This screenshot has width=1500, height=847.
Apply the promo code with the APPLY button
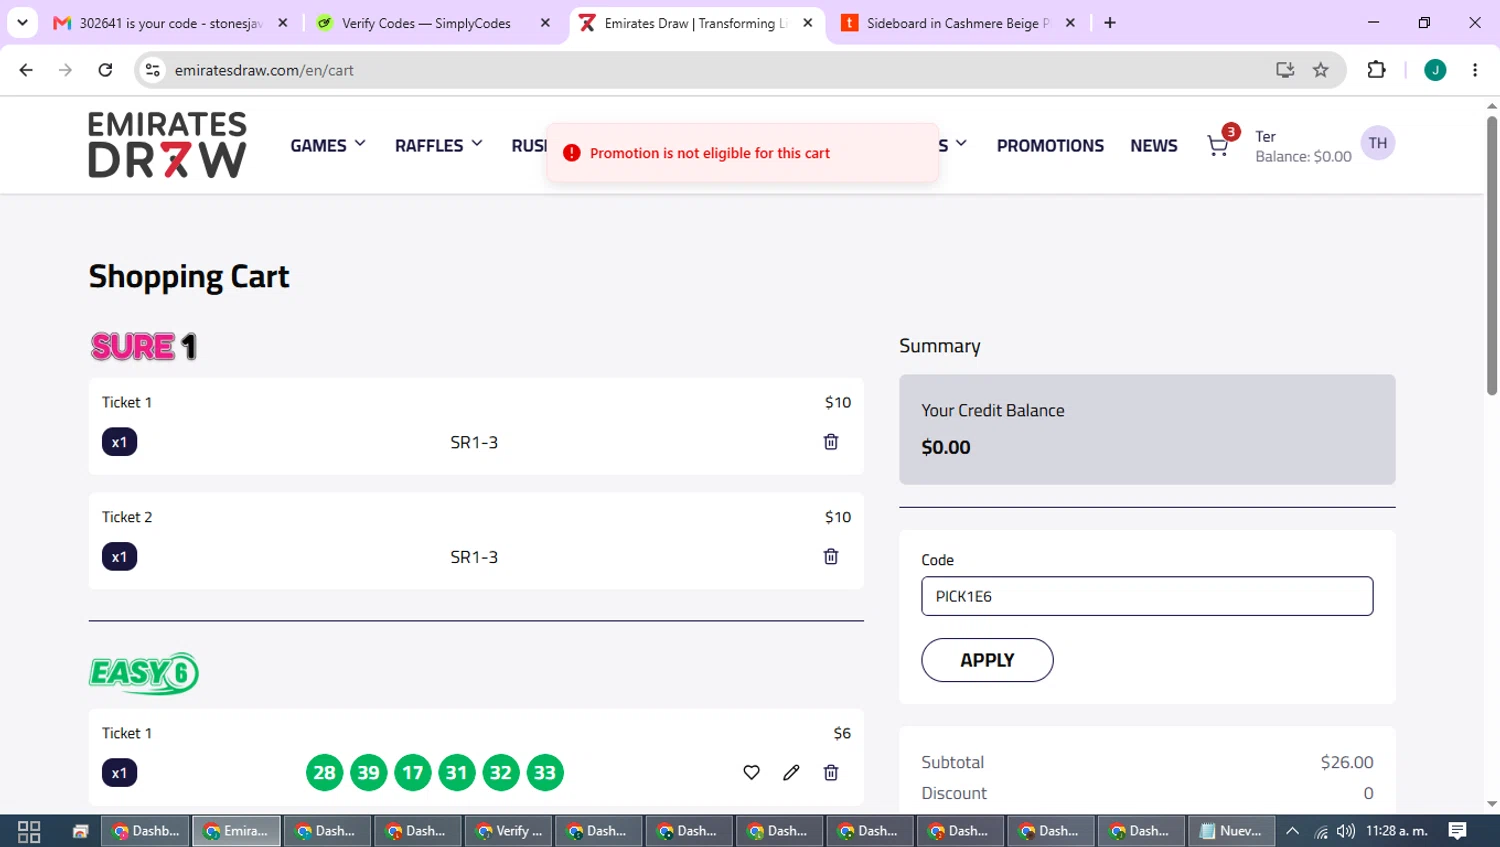pyautogui.click(x=987, y=660)
